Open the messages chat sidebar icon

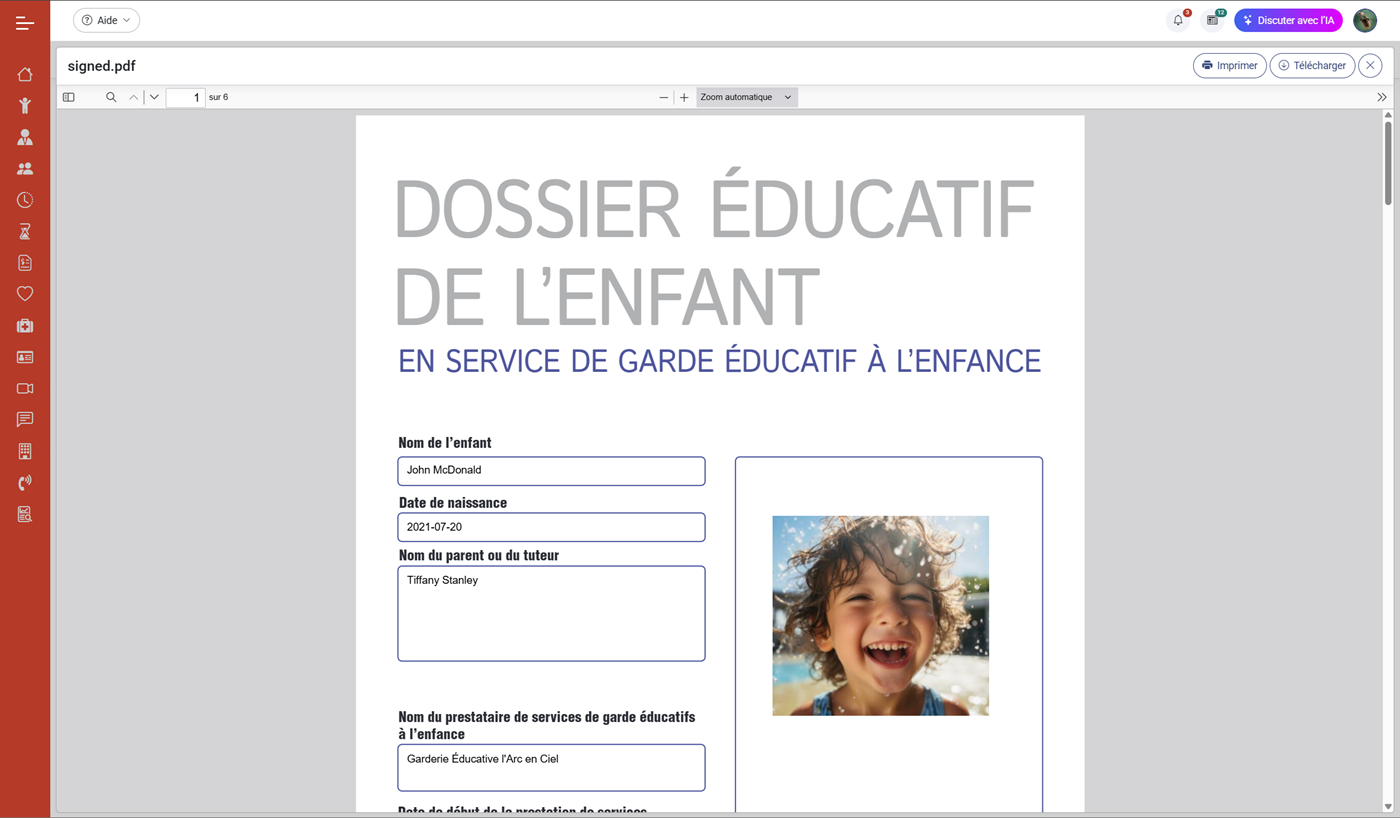(24, 419)
